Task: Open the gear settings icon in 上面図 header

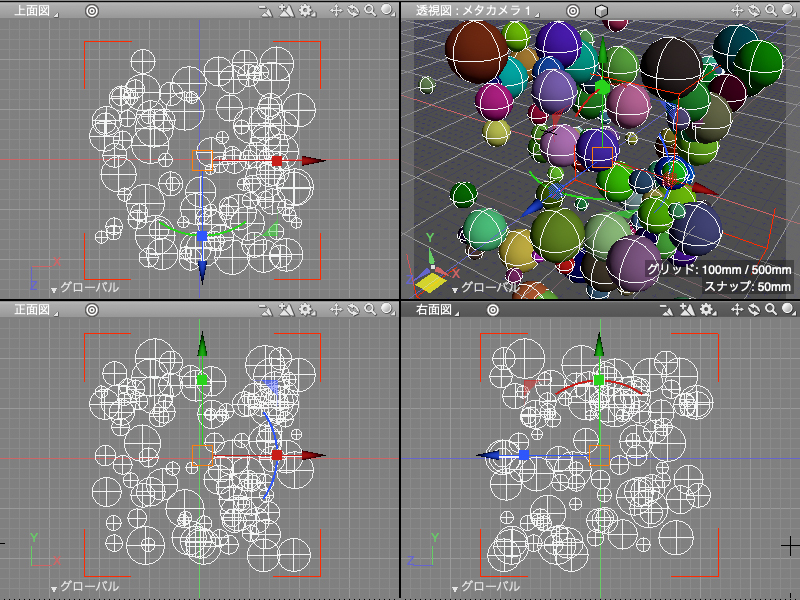Action: (x=306, y=11)
